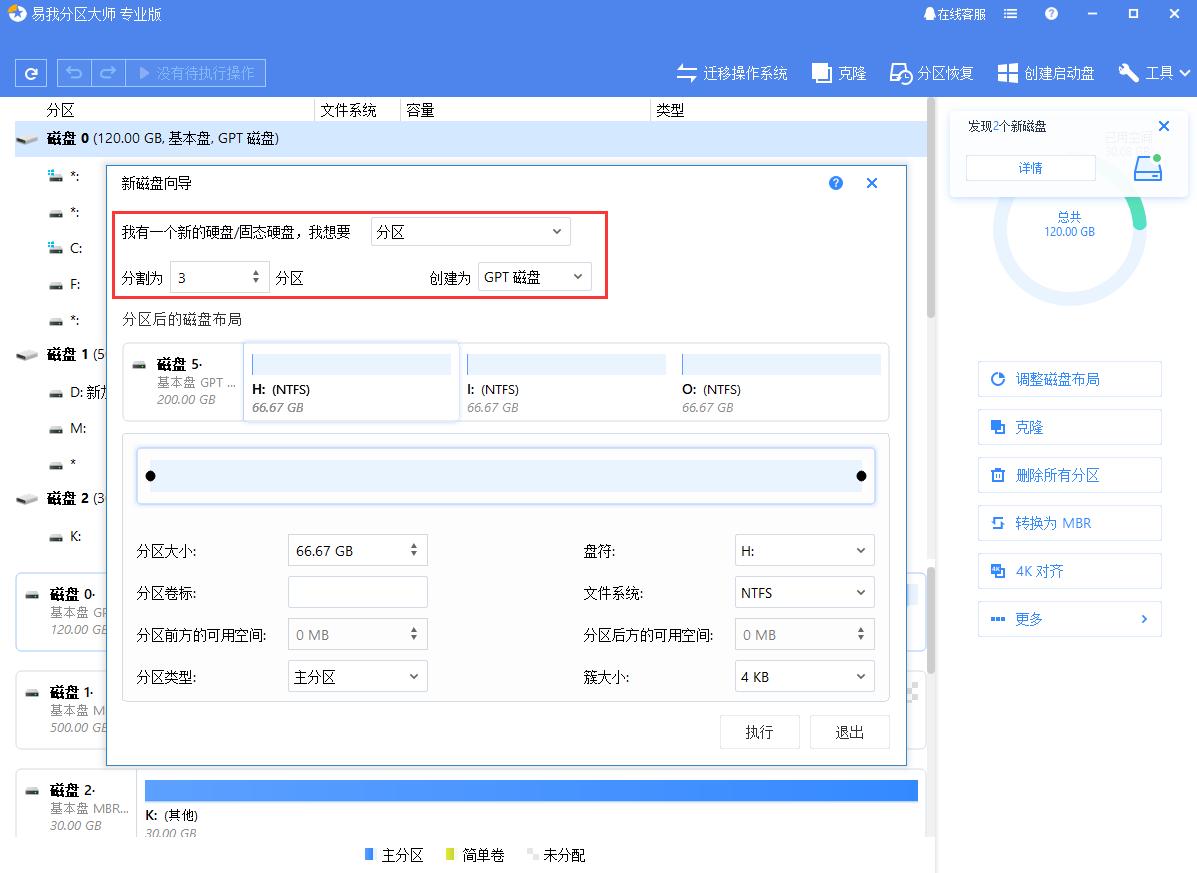Open 迁移操作系统 (Migrate OS) tool
The height and width of the screenshot is (873, 1197).
click(732, 72)
